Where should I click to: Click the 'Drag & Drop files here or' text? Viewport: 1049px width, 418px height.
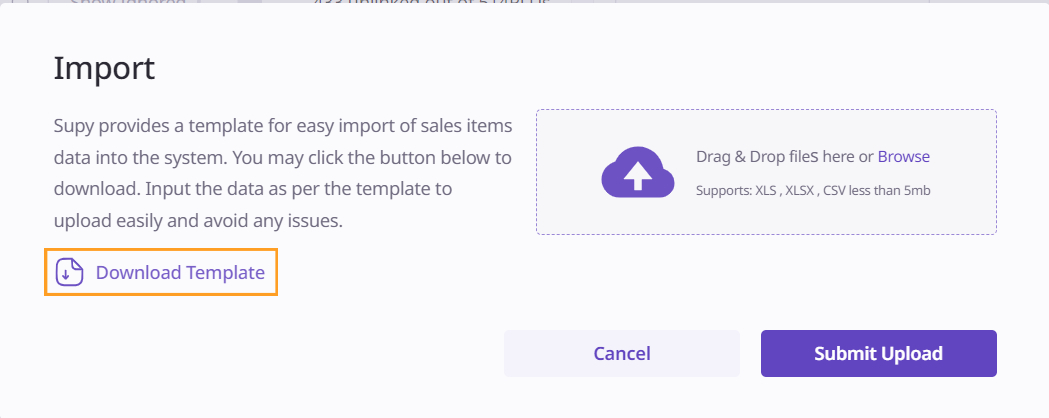coord(785,156)
